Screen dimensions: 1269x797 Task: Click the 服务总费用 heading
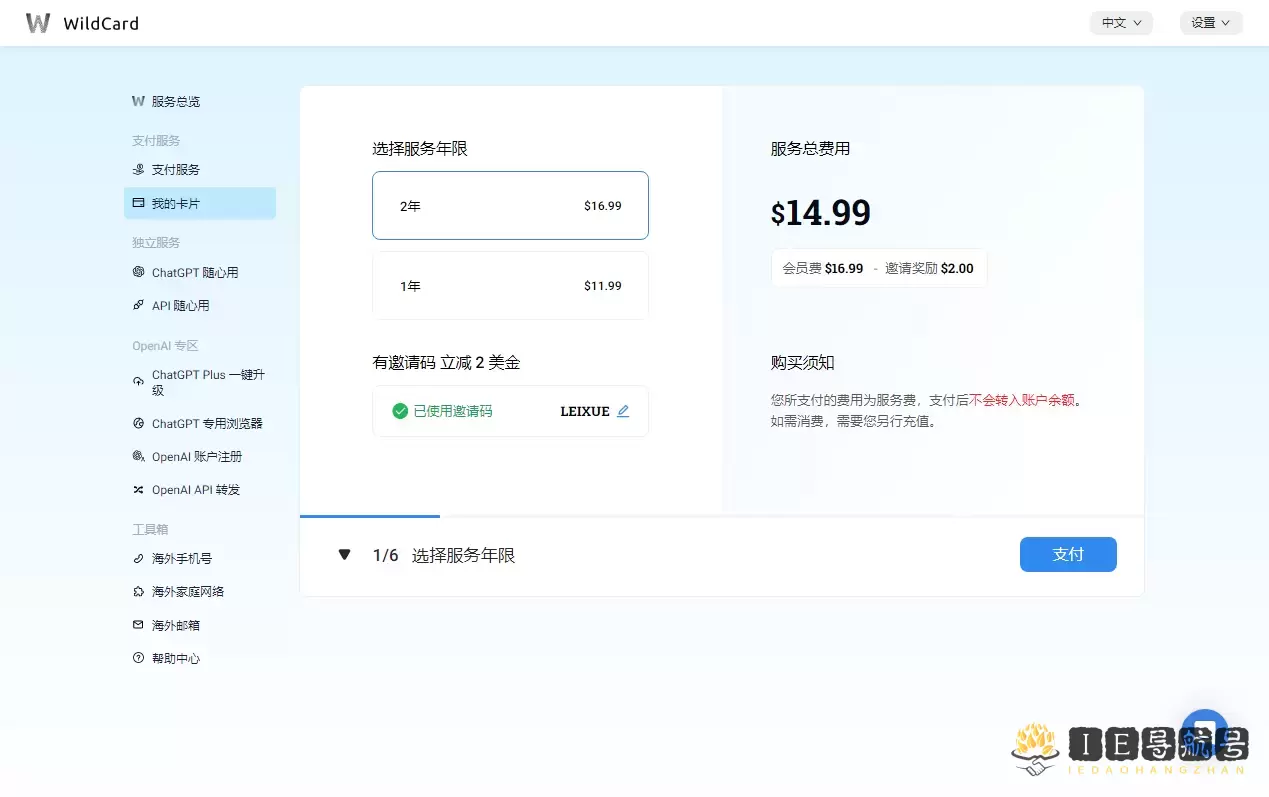[810, 149]
